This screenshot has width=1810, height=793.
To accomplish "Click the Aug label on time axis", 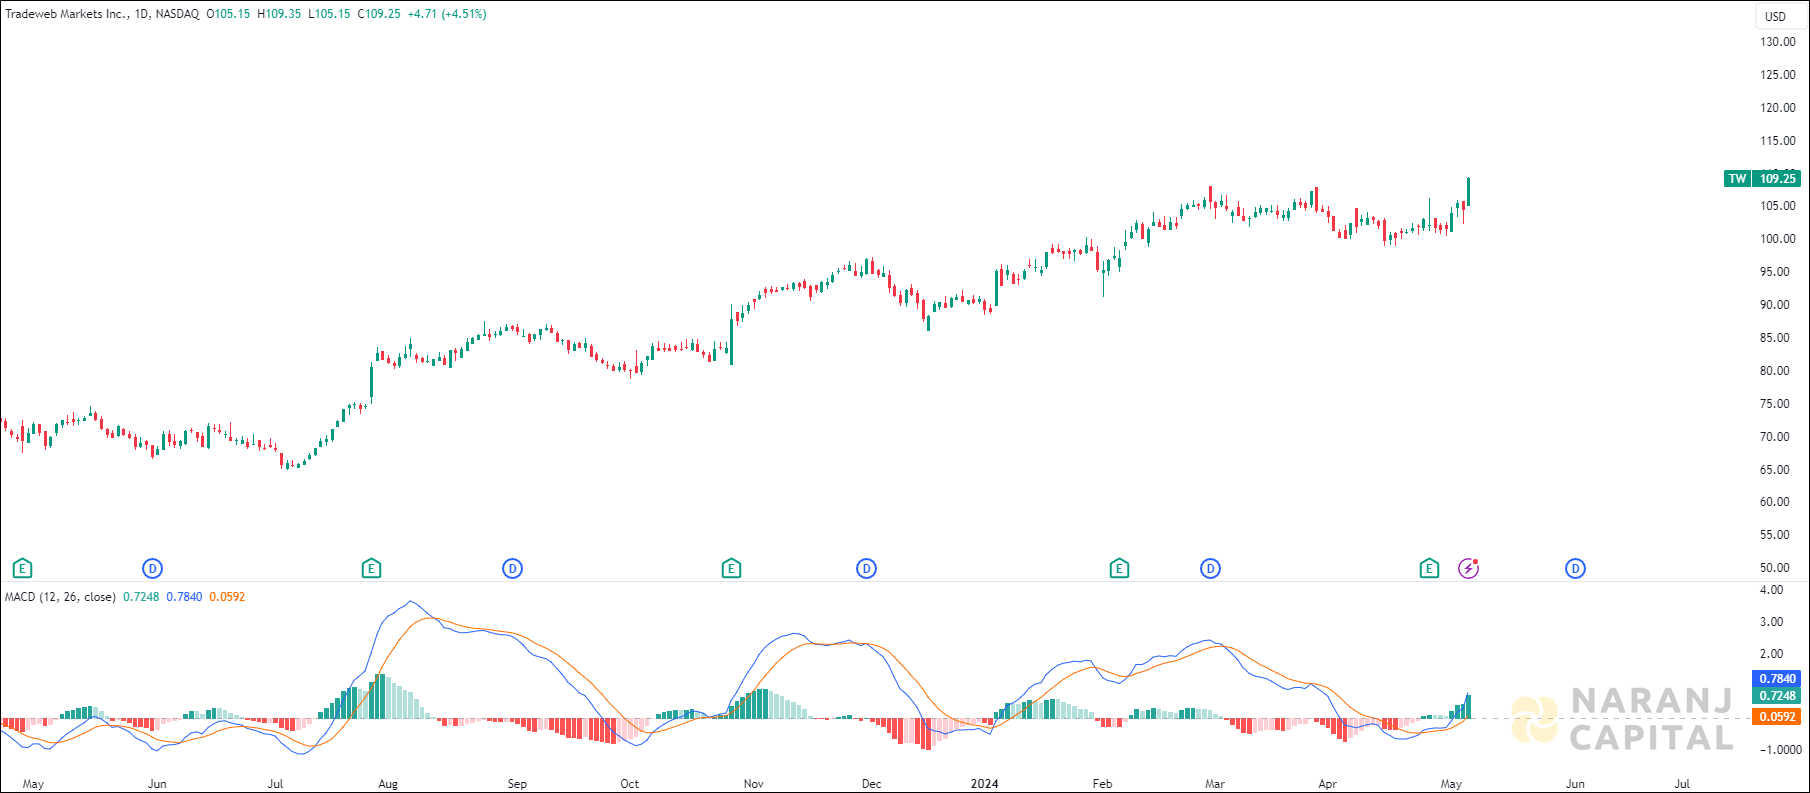I will [388, 784].
